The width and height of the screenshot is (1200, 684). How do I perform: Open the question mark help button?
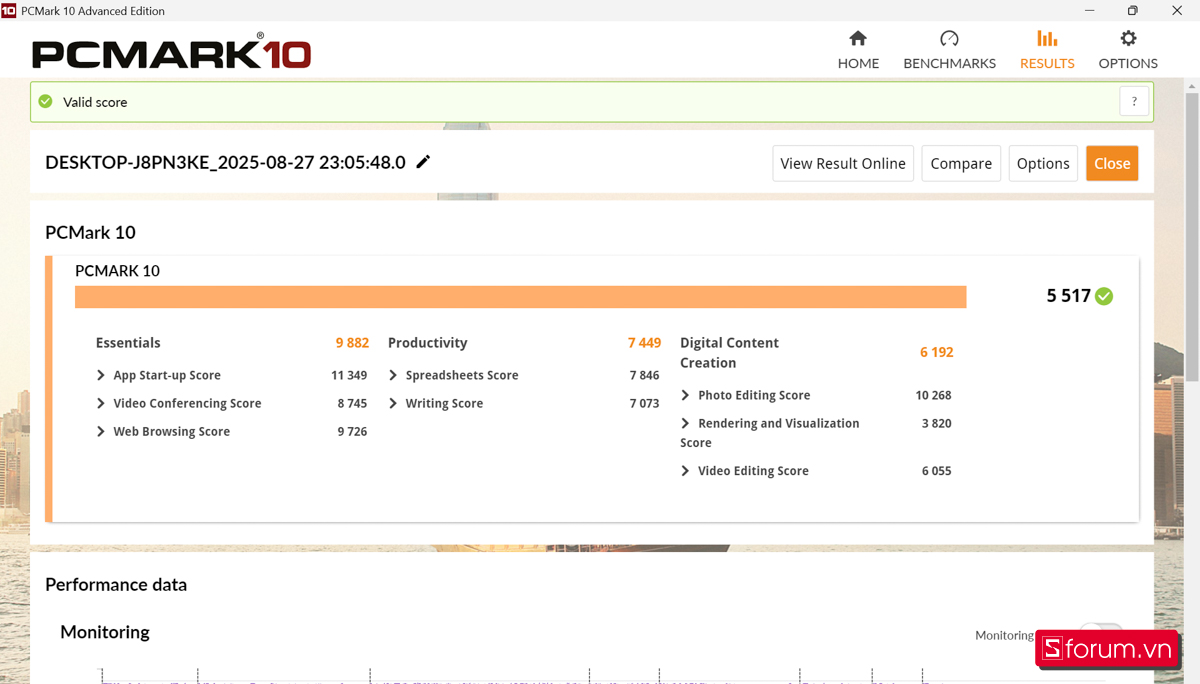pos(1134,101)
